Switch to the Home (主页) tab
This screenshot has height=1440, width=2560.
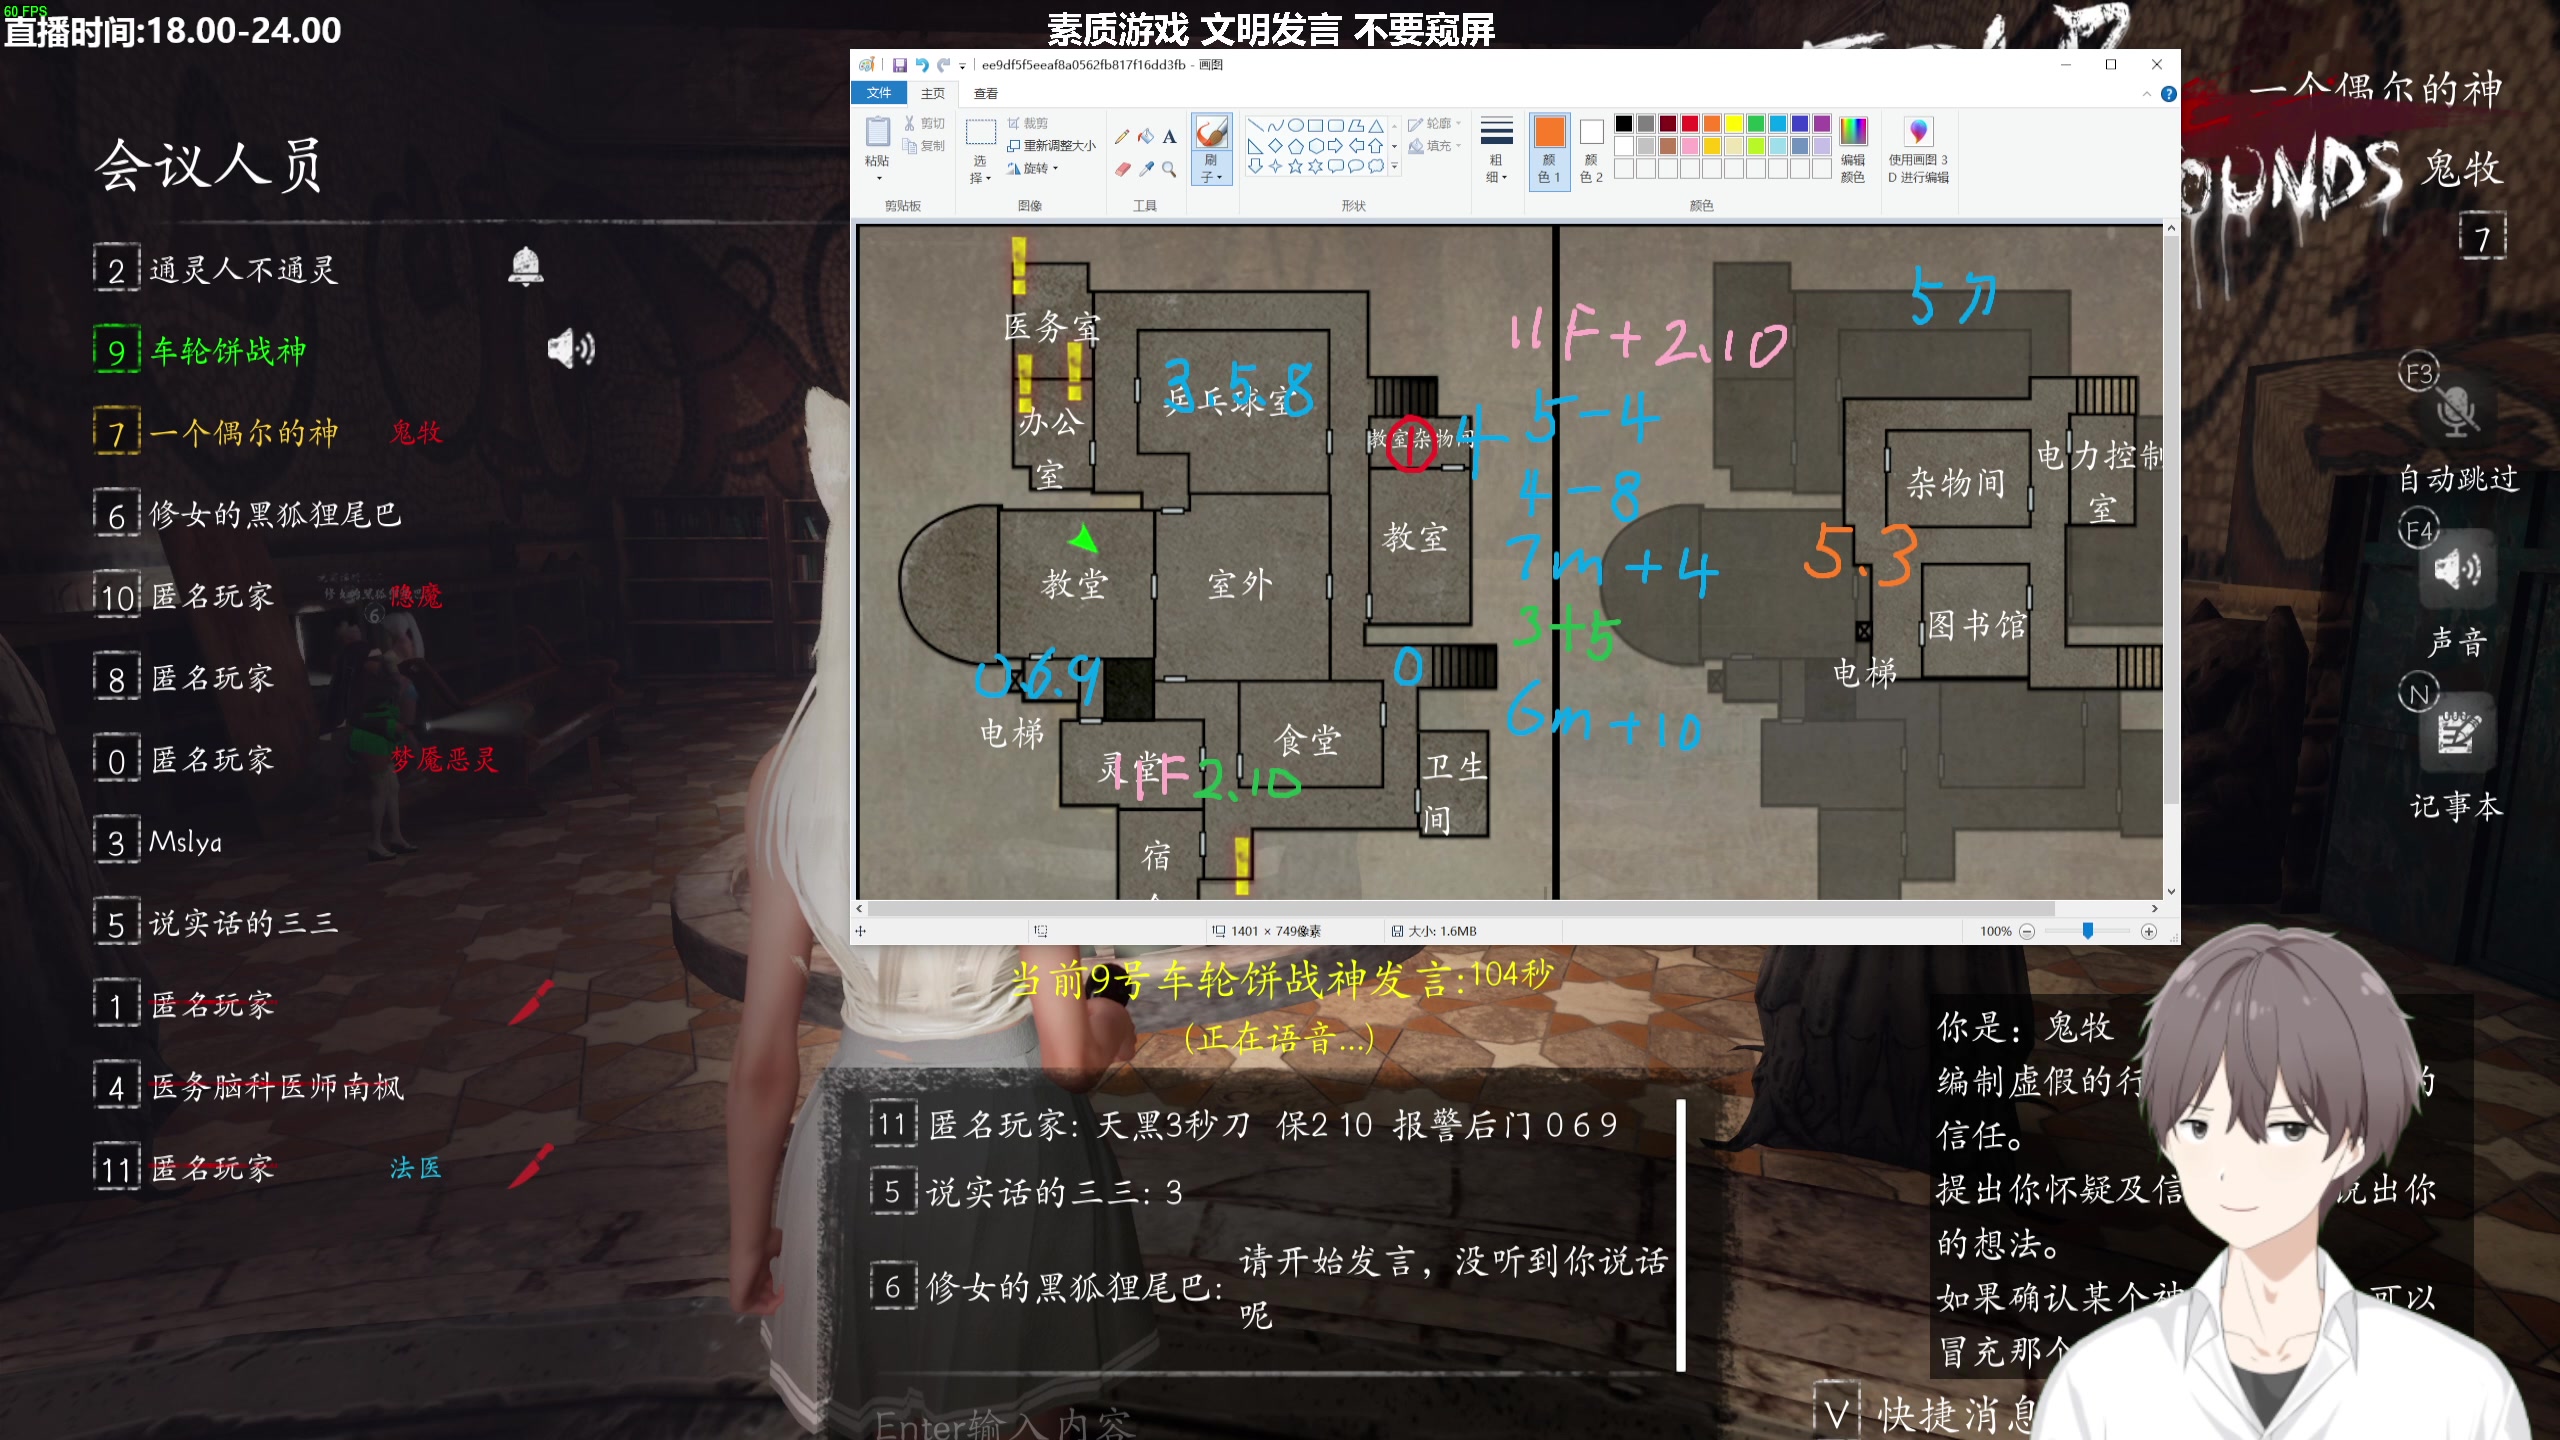(933, 93)
